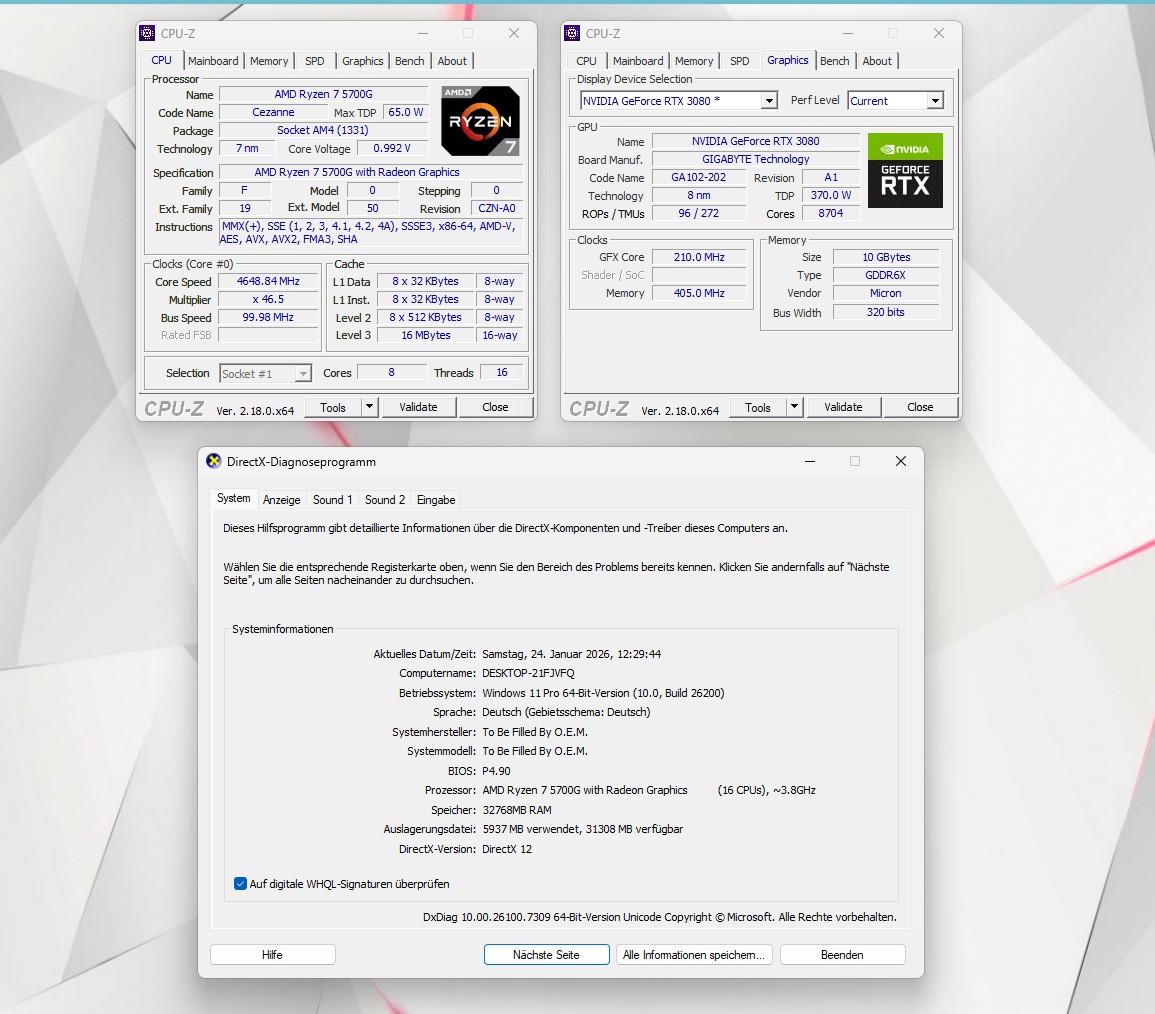Open the Sound 2 tab
The width and height of the screenshot is (1155, 1014).
click(x=385, y=500)
